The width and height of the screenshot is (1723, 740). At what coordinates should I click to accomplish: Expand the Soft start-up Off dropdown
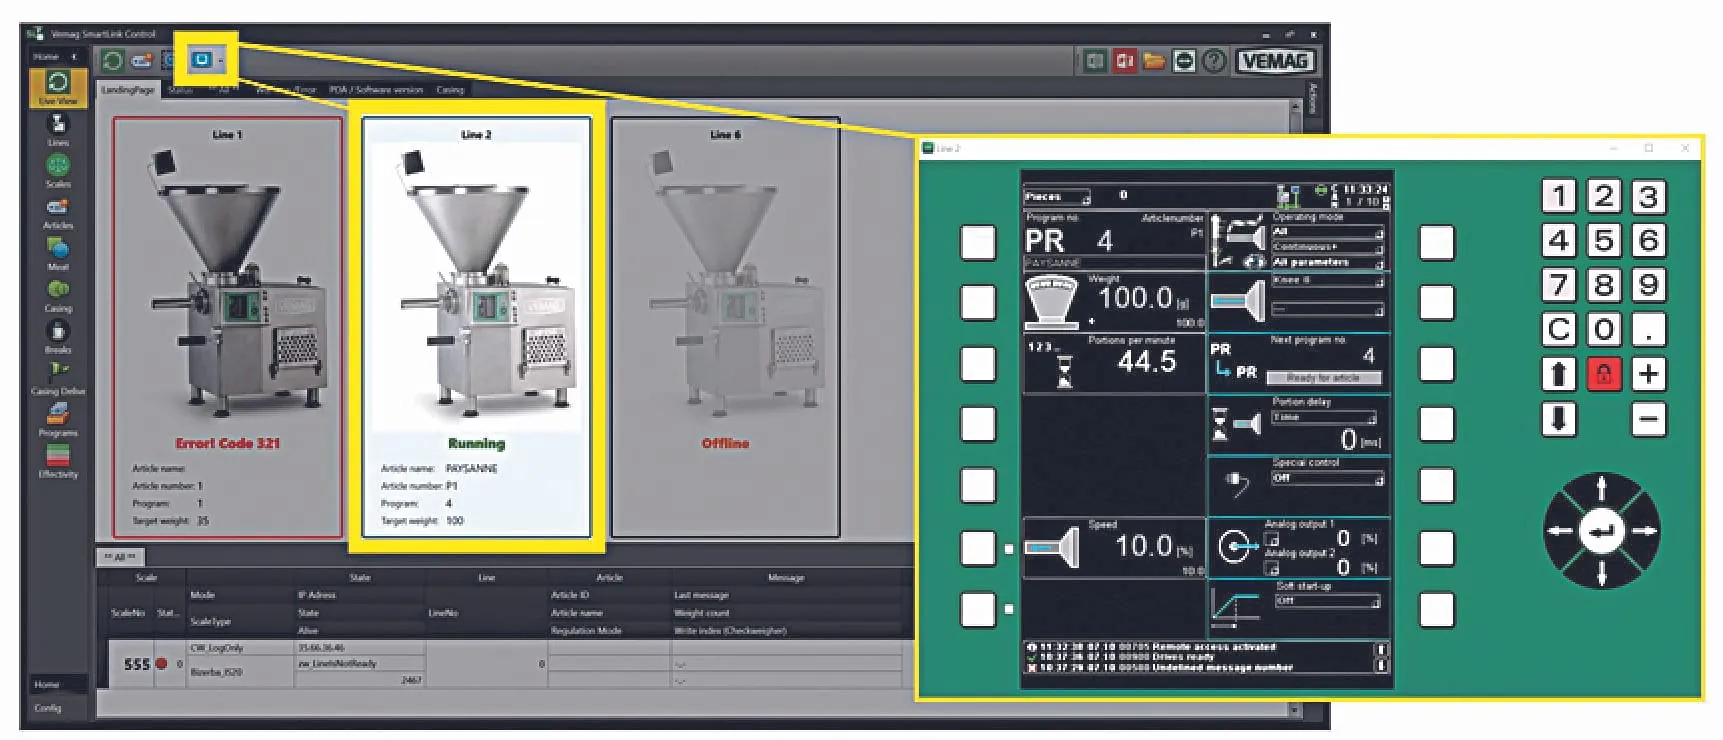[x=1327, y=602]
